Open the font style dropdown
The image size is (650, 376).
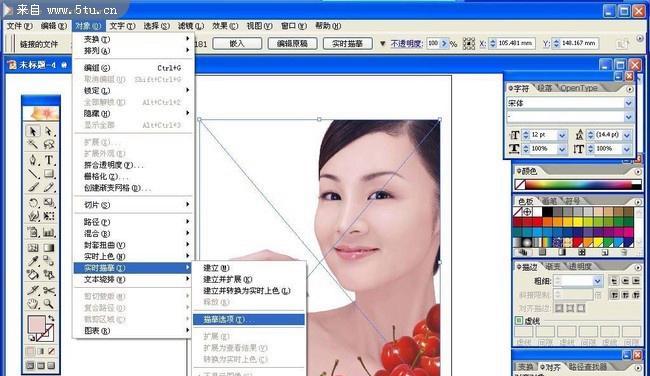coord(628,117)
